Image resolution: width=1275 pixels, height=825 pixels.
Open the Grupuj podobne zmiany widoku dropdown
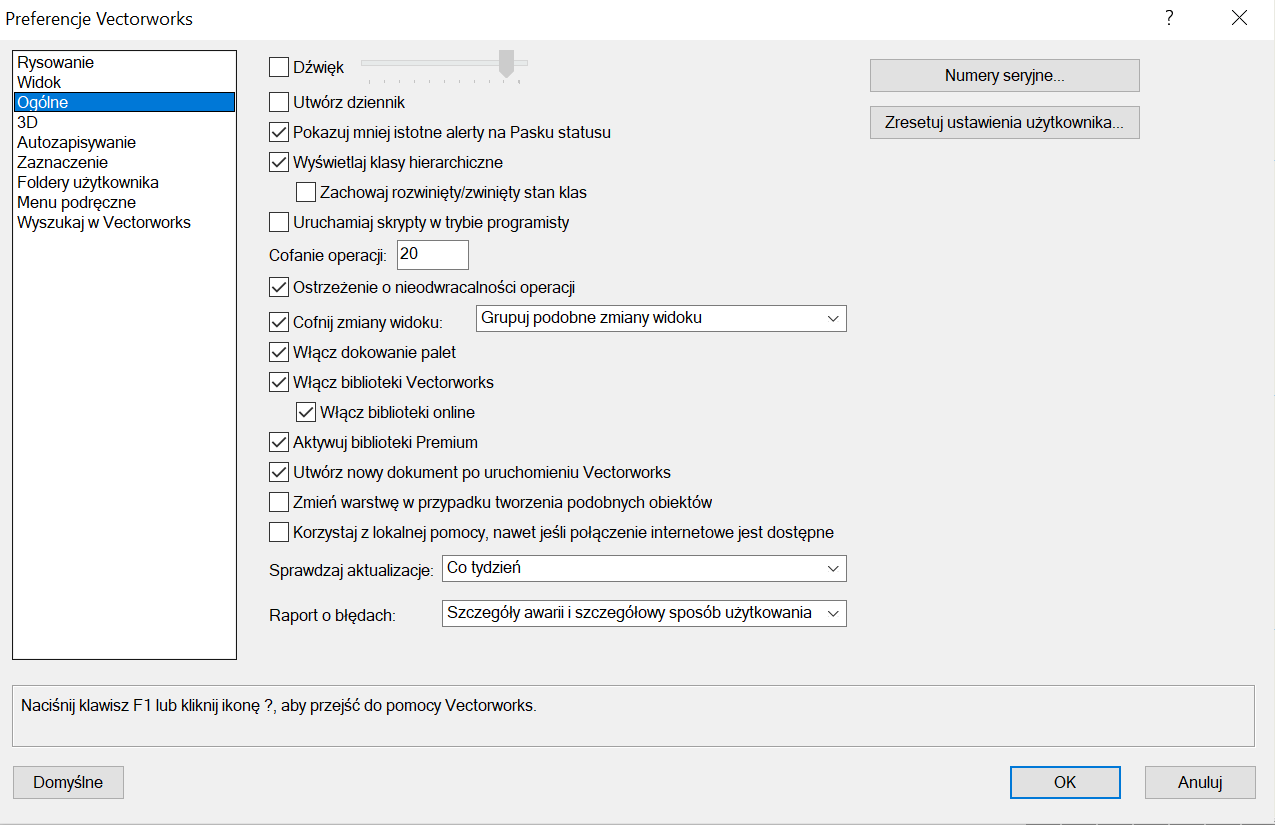point(661,318)
